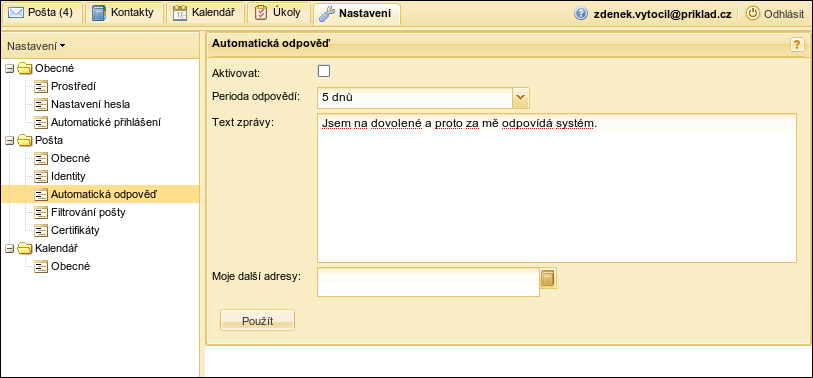The height and width of the screenshot is (378, 813).
Task: Open Nastavení hesla settings item
Action: pos(90,105)
